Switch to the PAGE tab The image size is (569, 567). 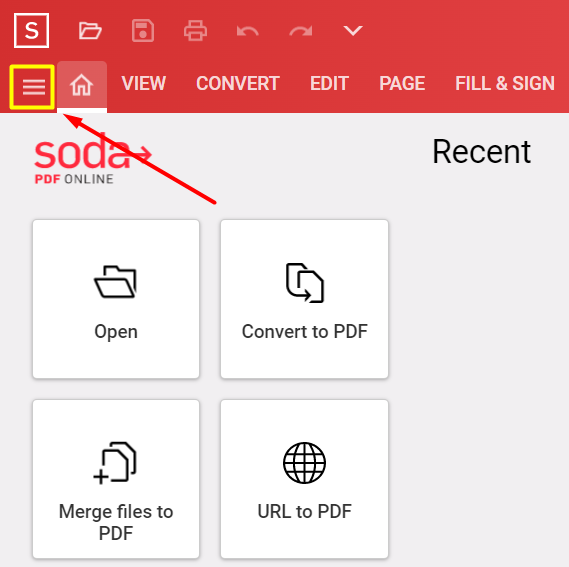point(402,83)
